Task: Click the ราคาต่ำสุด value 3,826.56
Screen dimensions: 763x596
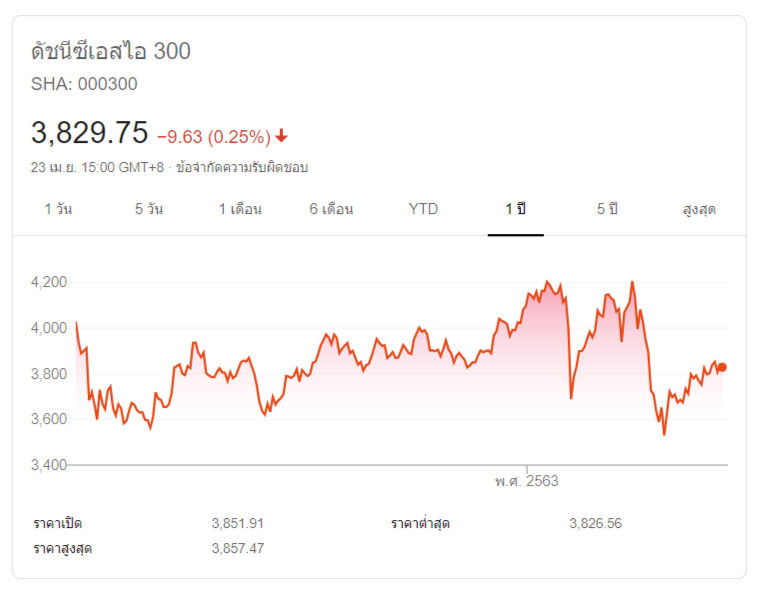Action: coord(596,523)
